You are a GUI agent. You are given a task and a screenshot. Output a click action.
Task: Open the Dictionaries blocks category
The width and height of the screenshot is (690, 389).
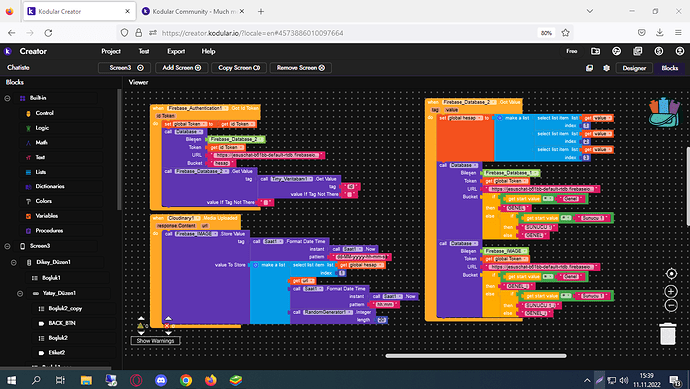coord(50,187)
